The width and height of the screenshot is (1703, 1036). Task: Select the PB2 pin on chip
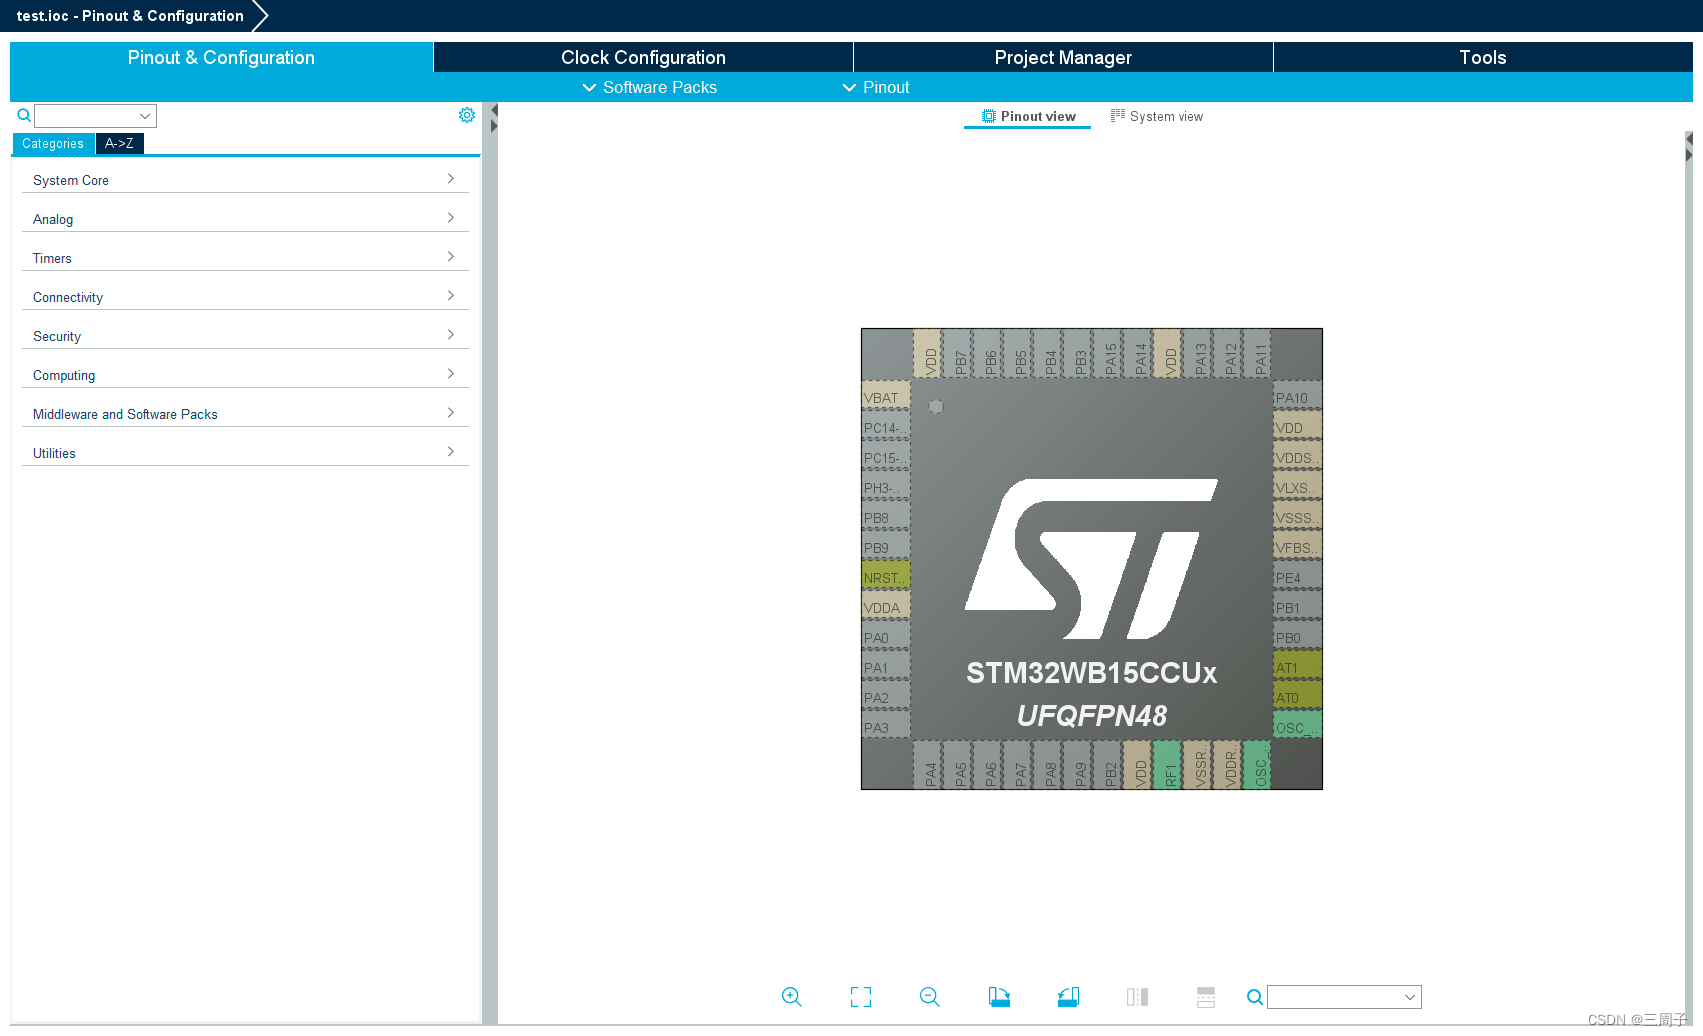[1108, 765]
